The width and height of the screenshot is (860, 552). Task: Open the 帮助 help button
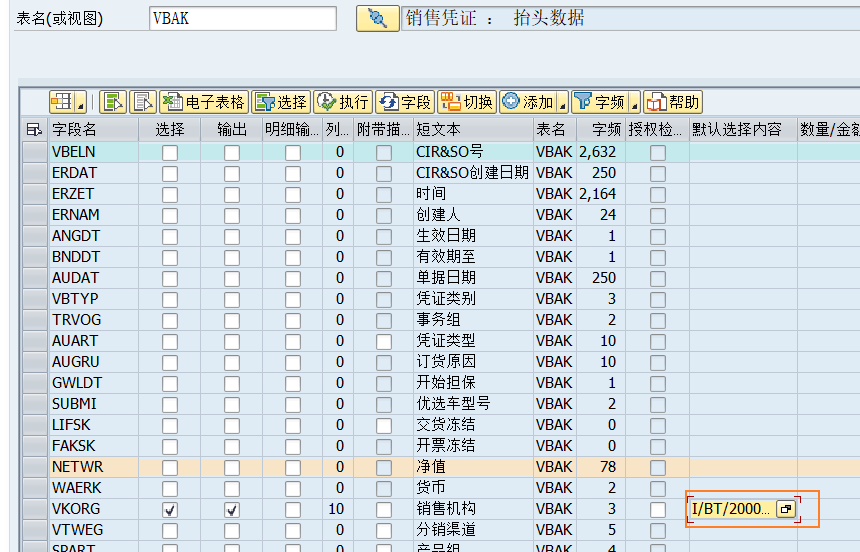(x=673, y=102)
